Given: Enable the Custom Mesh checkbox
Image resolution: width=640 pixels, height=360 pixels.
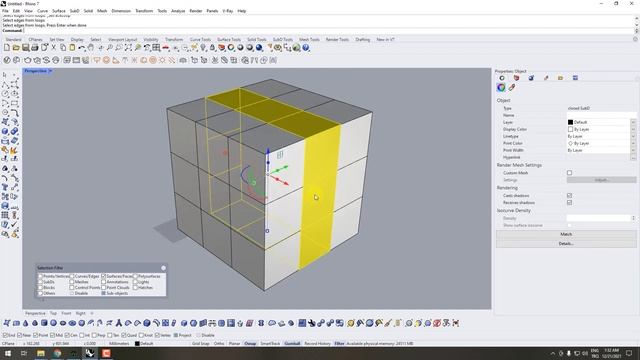Looking at the screenshot, I should (x=569, y=173).
